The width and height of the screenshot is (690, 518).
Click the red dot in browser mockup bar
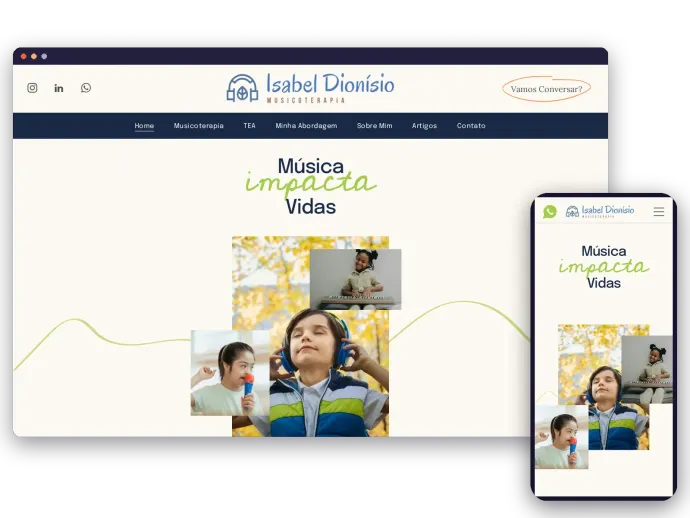click(23, 56)
